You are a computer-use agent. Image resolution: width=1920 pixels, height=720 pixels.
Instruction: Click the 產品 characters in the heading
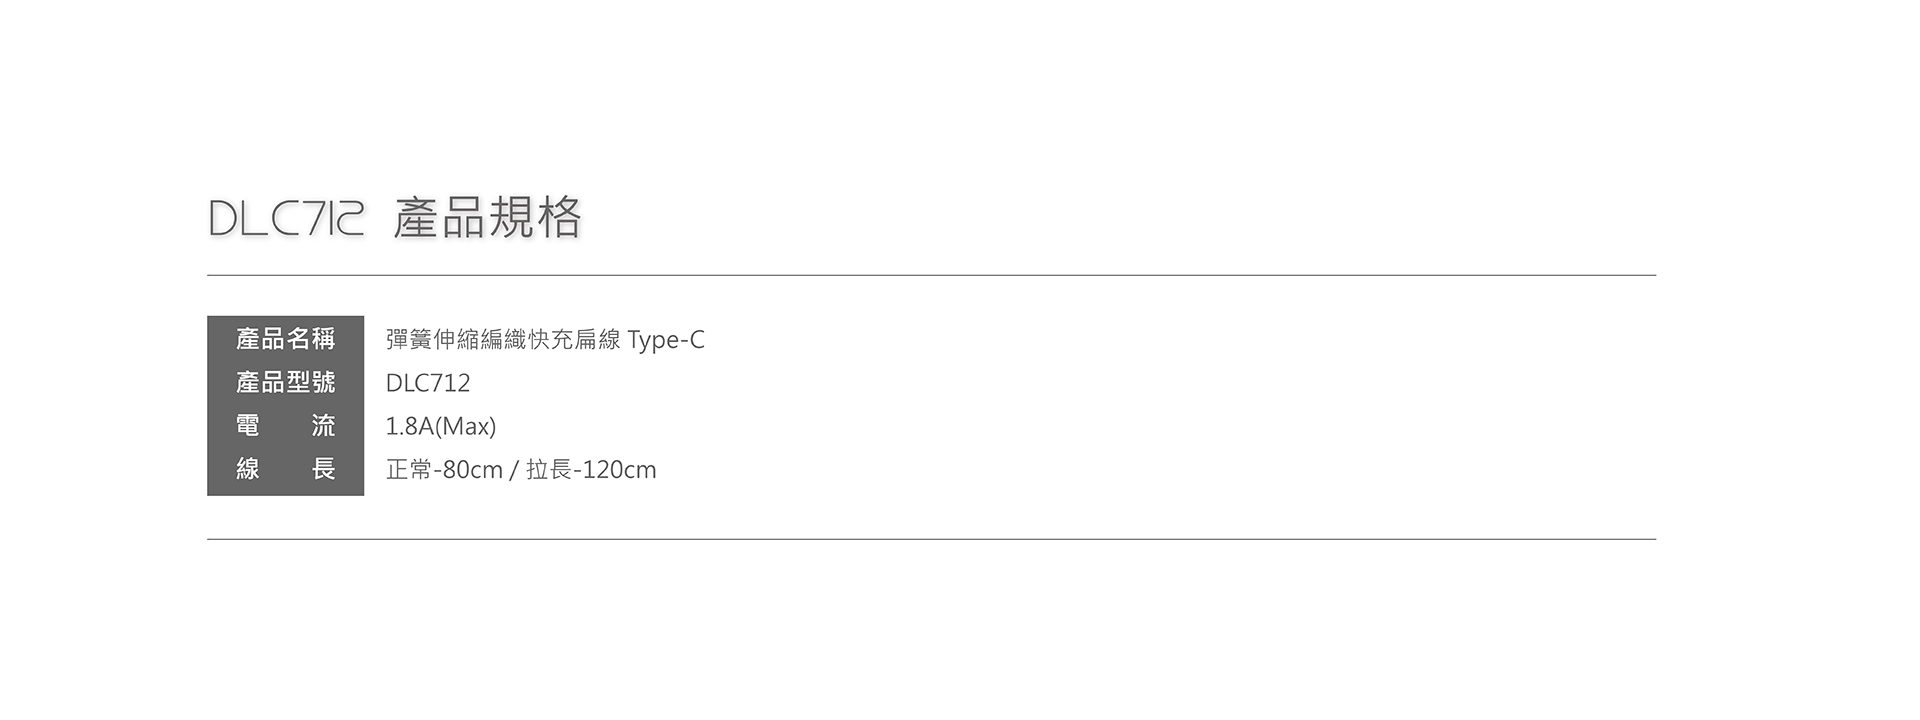click(439, 218)
